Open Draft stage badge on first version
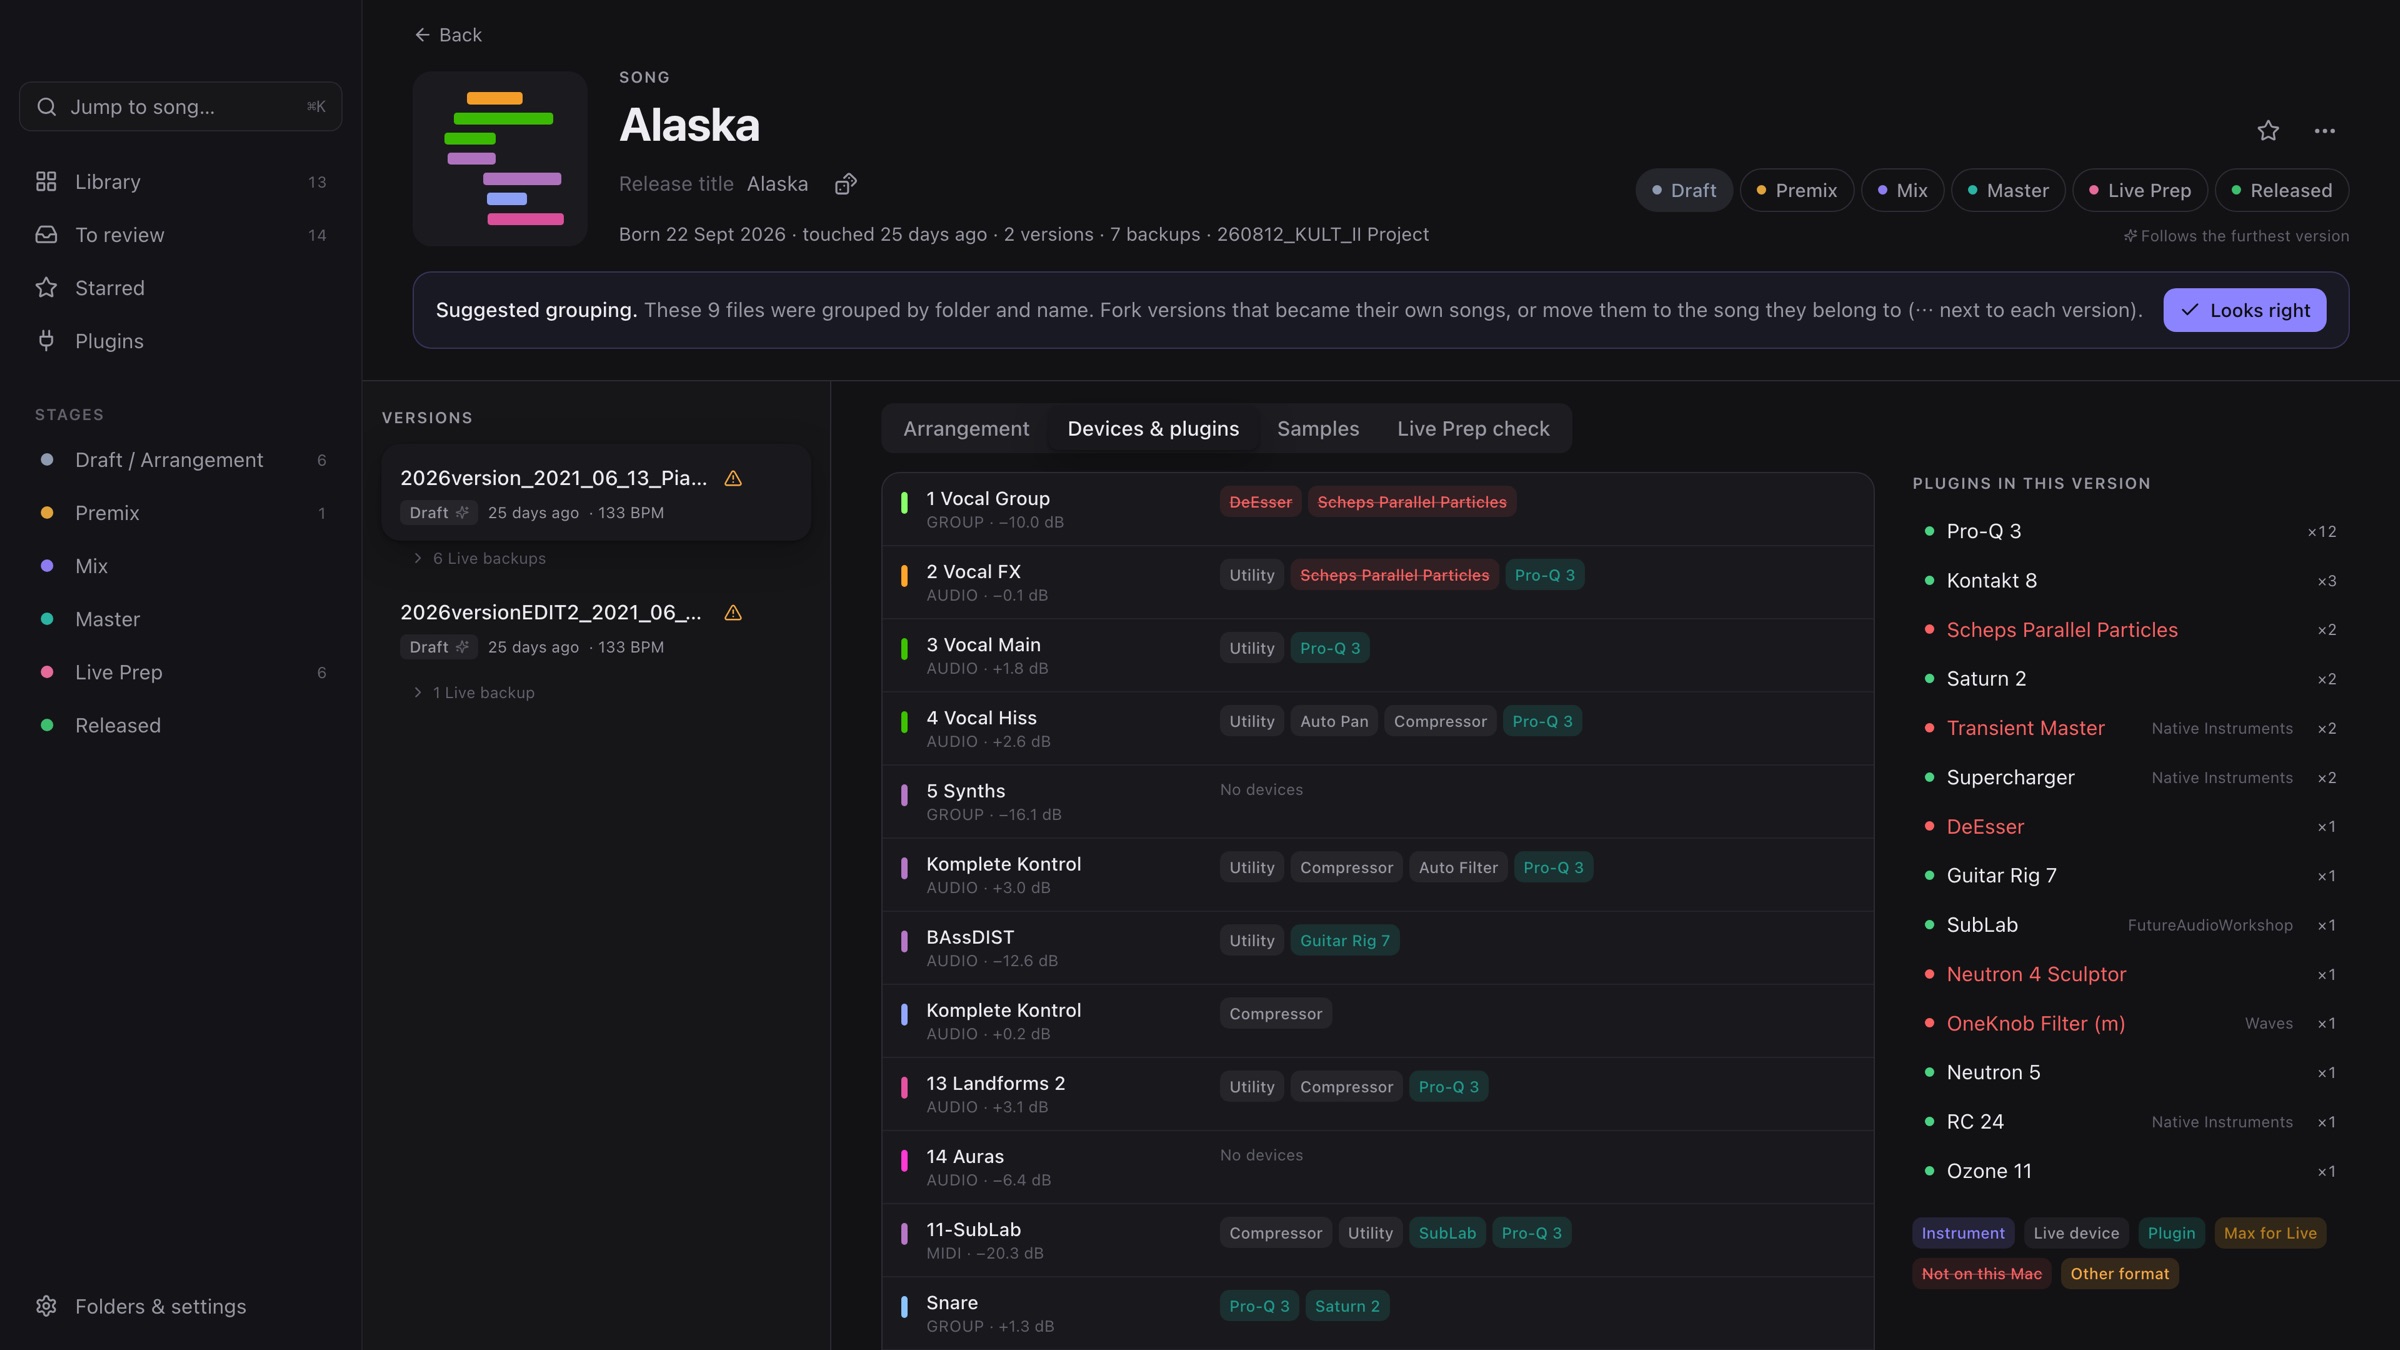2400x1350 pixels. coord(439,513)
